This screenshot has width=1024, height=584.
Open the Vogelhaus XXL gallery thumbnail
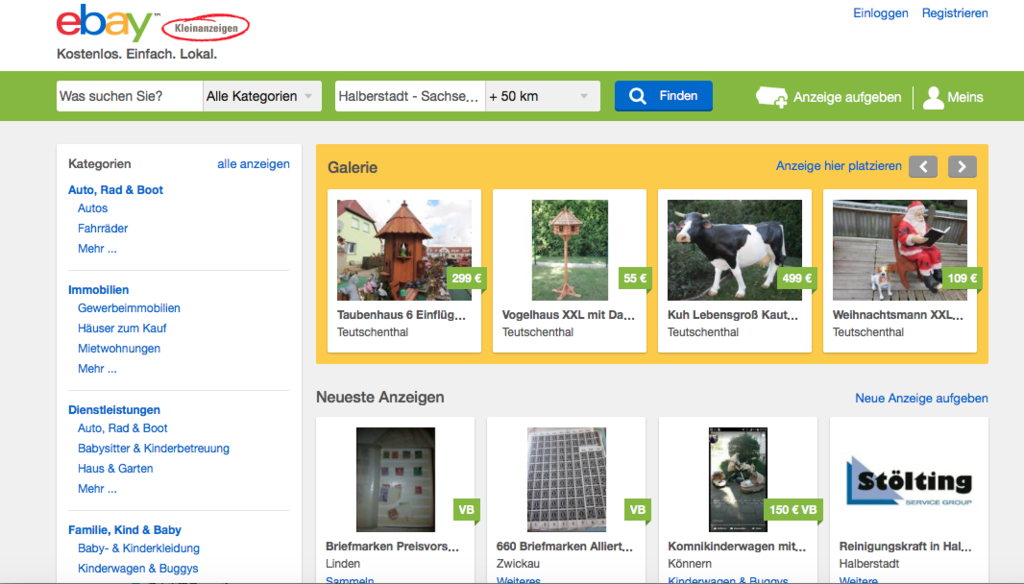tap(569, 250)
